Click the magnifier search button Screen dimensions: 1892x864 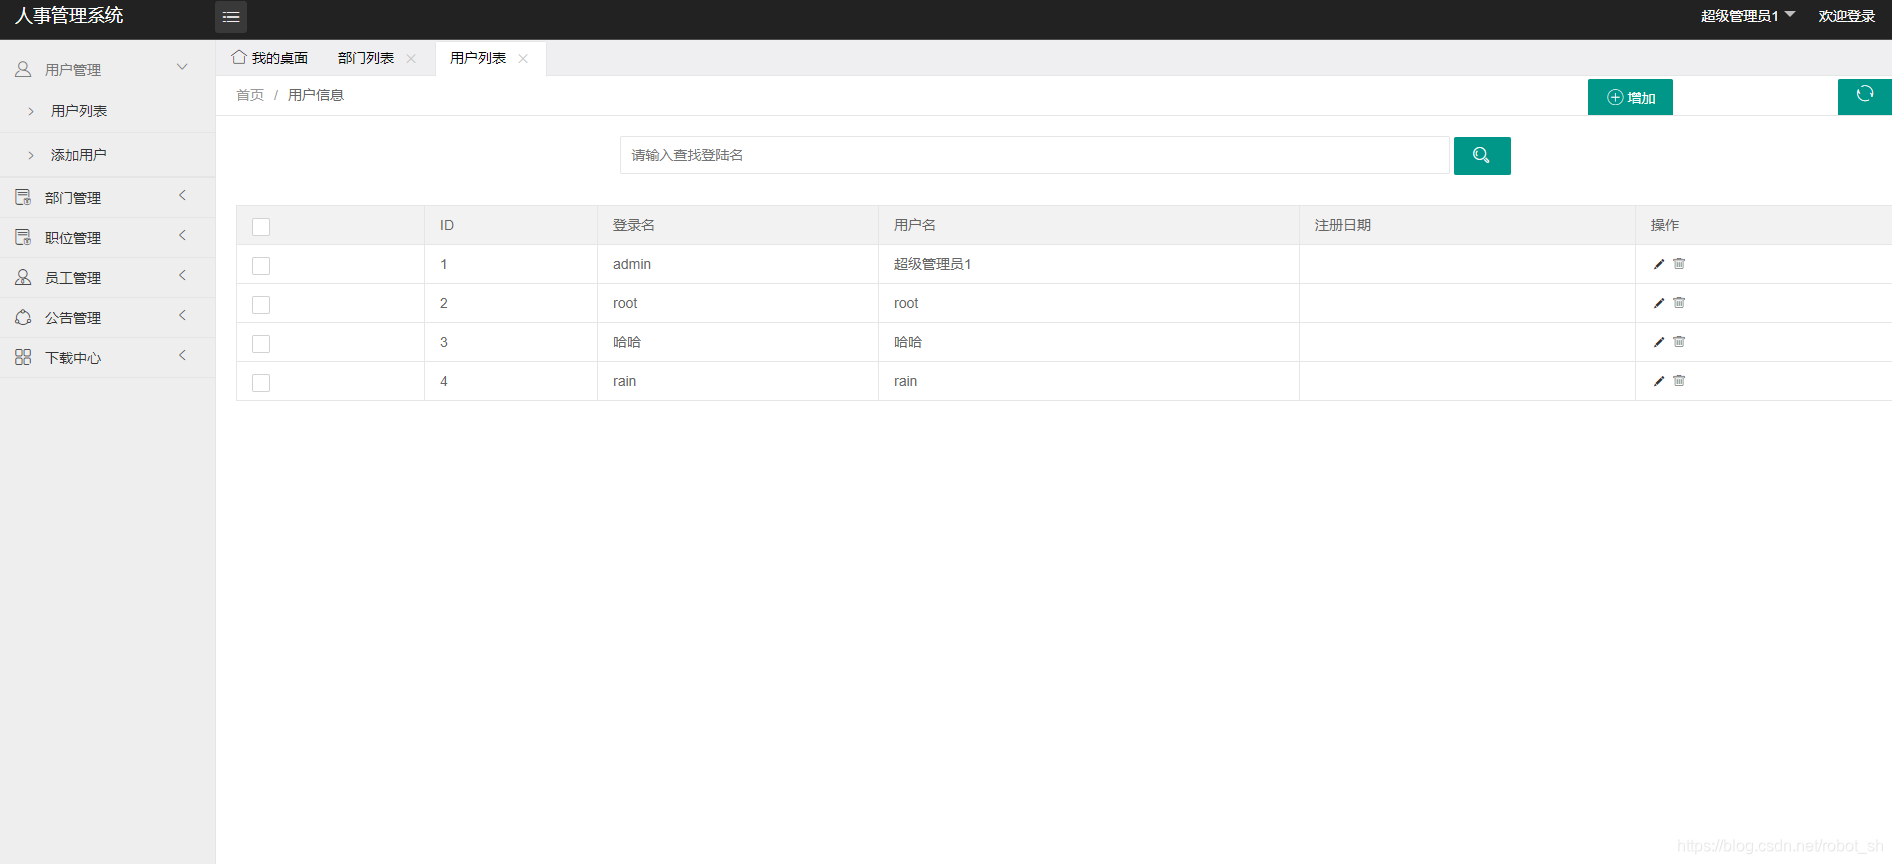pos(1482,156)
